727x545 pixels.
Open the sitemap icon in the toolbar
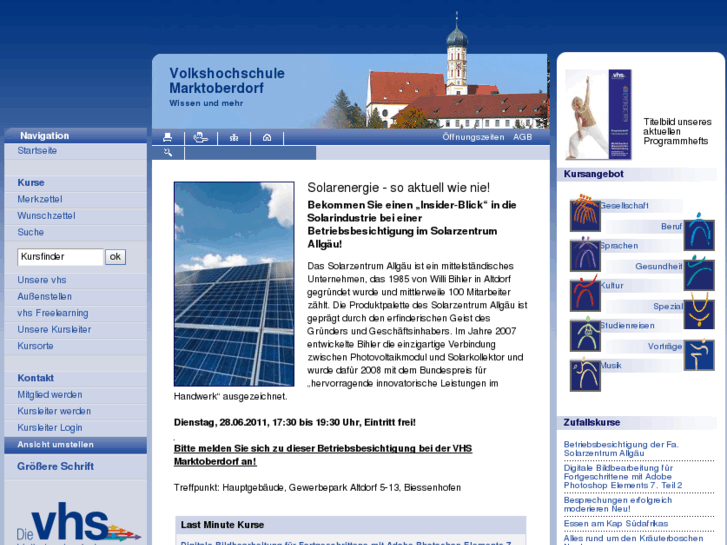coord(234,137)
